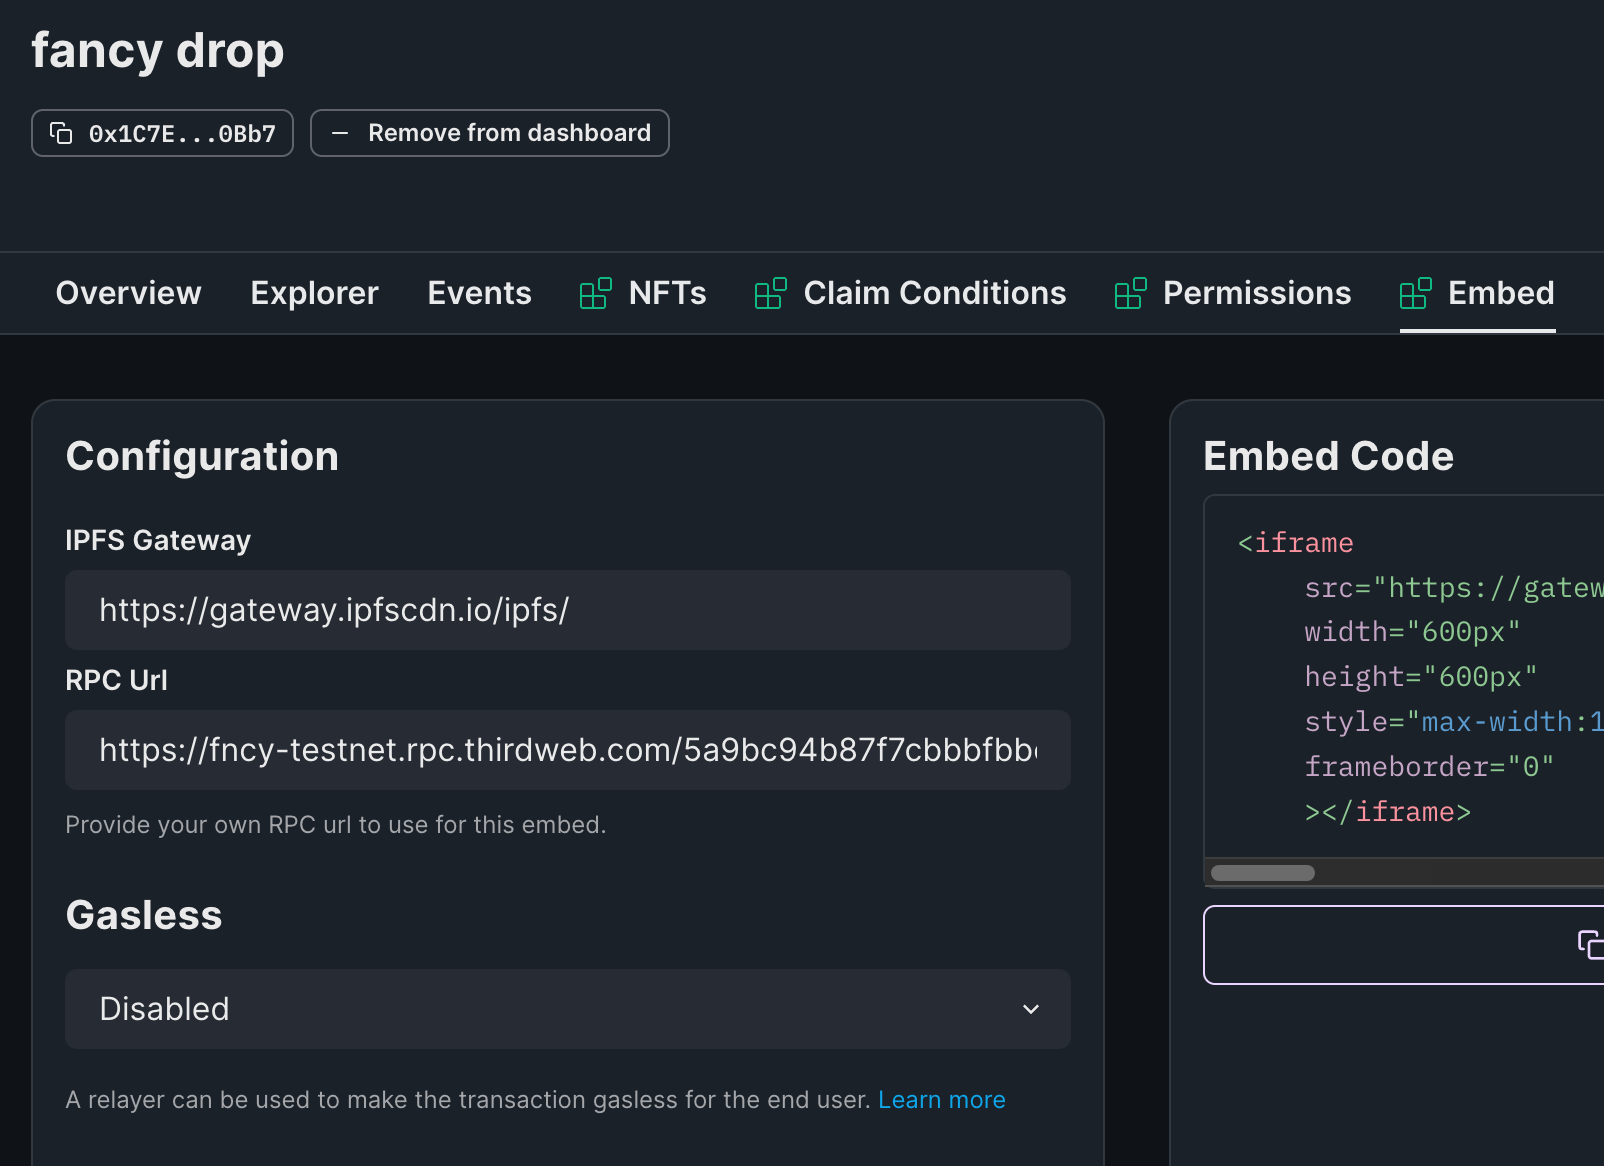
Task: Copy the 0x1C7E...0Bb7 contract address
Action: coord(181,133)
